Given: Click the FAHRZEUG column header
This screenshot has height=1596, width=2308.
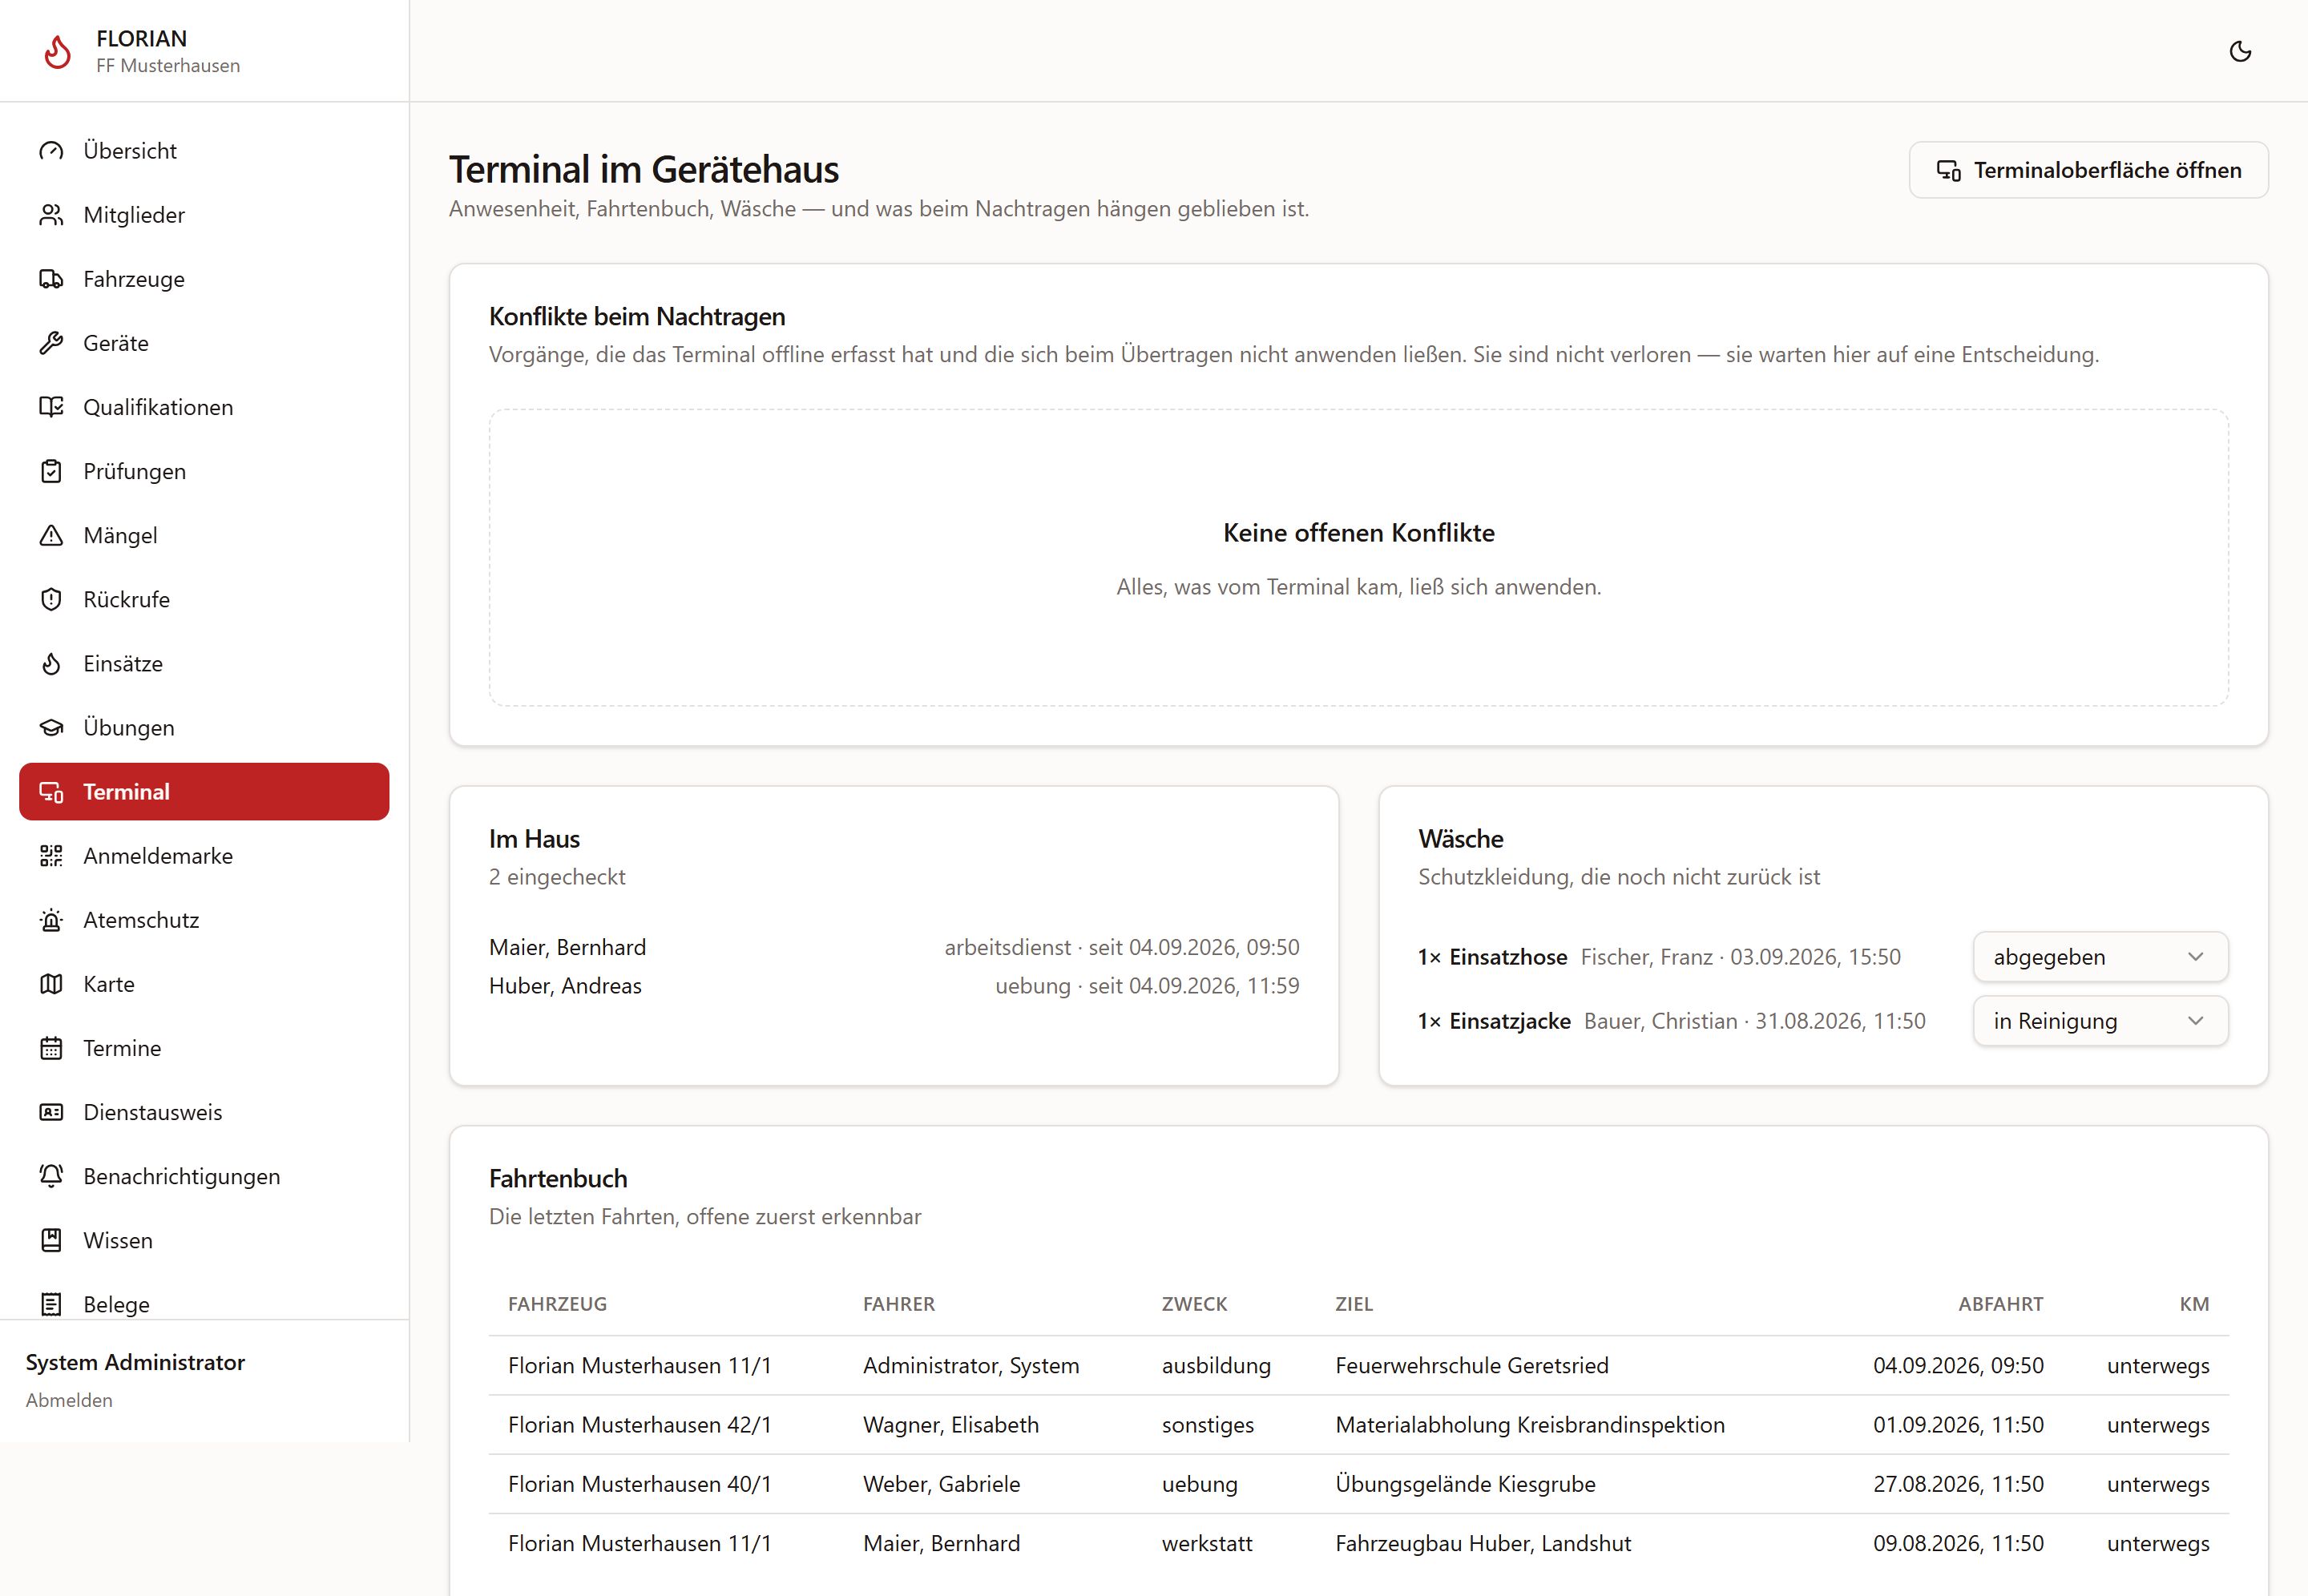Looking at the screenshot, I should coord(557,1304).
